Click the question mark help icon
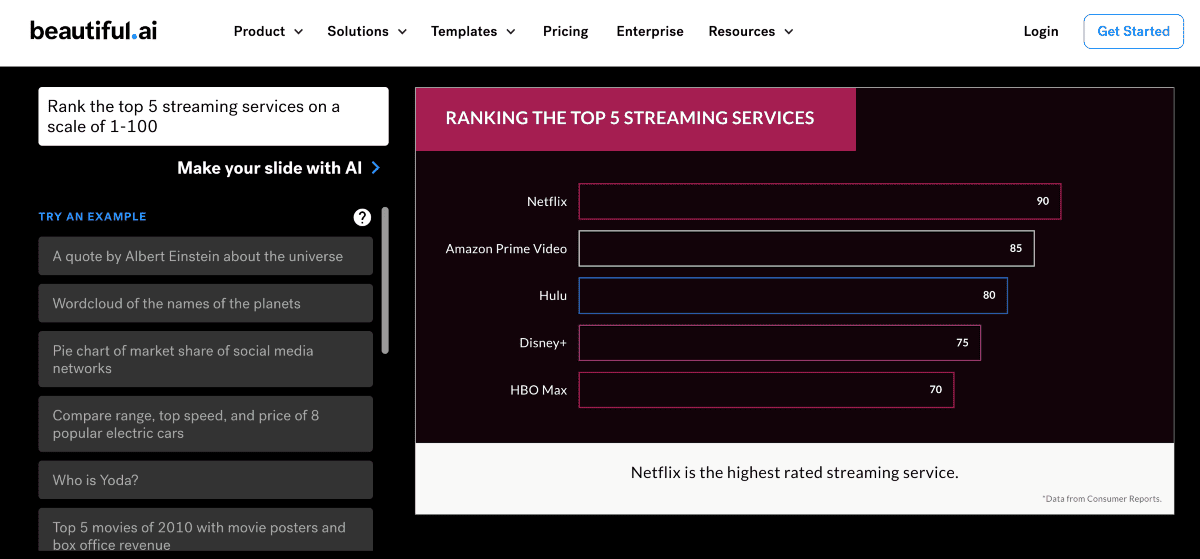 362,217
